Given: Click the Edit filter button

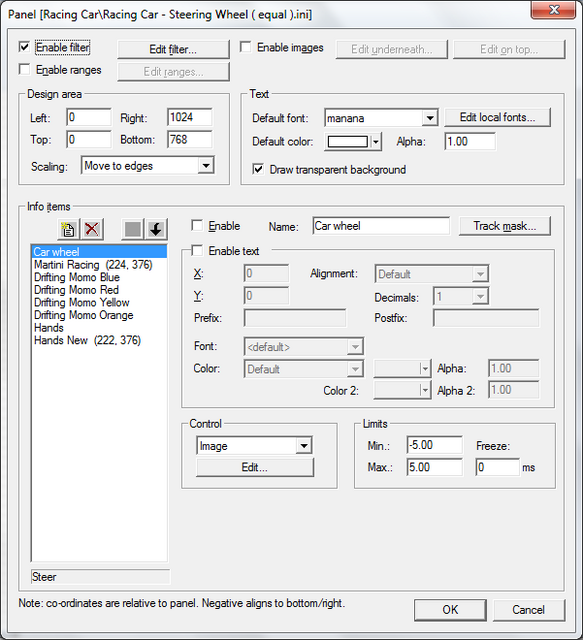Looking at the screenshot, I should click(173, 49).
